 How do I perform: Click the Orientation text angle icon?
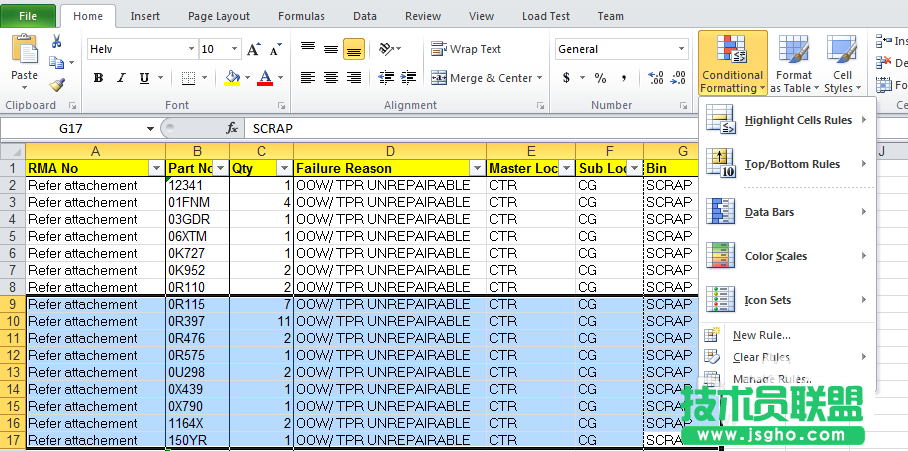387,48
